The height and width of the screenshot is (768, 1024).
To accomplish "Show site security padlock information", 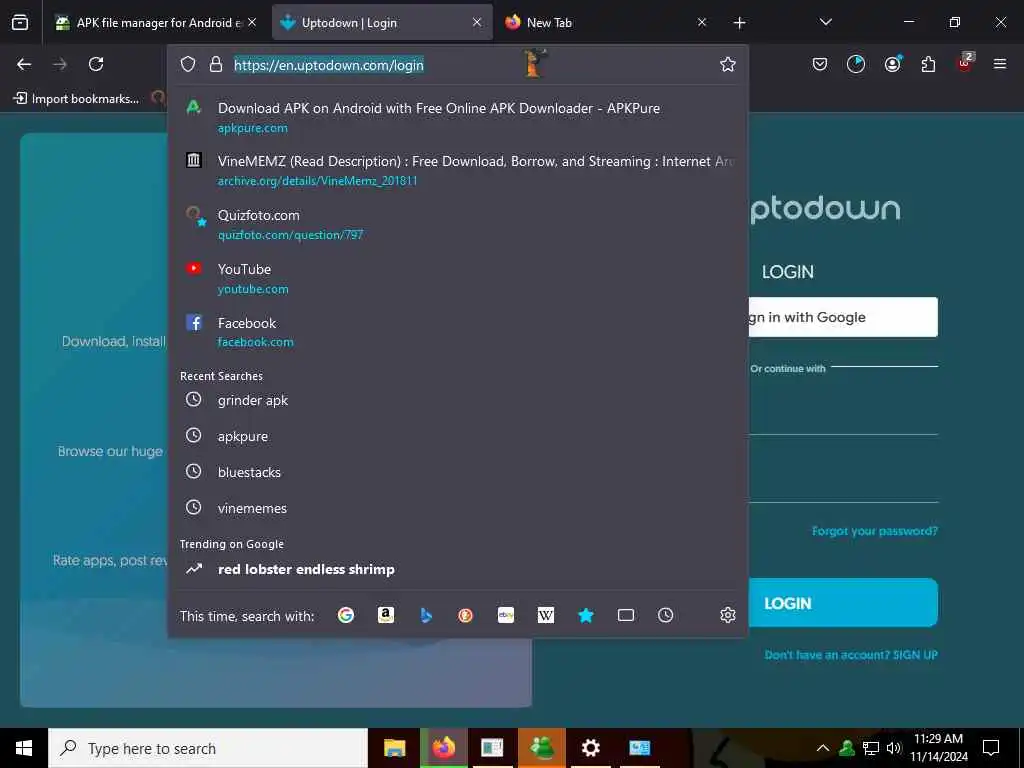I will click(x=216, y=64).
